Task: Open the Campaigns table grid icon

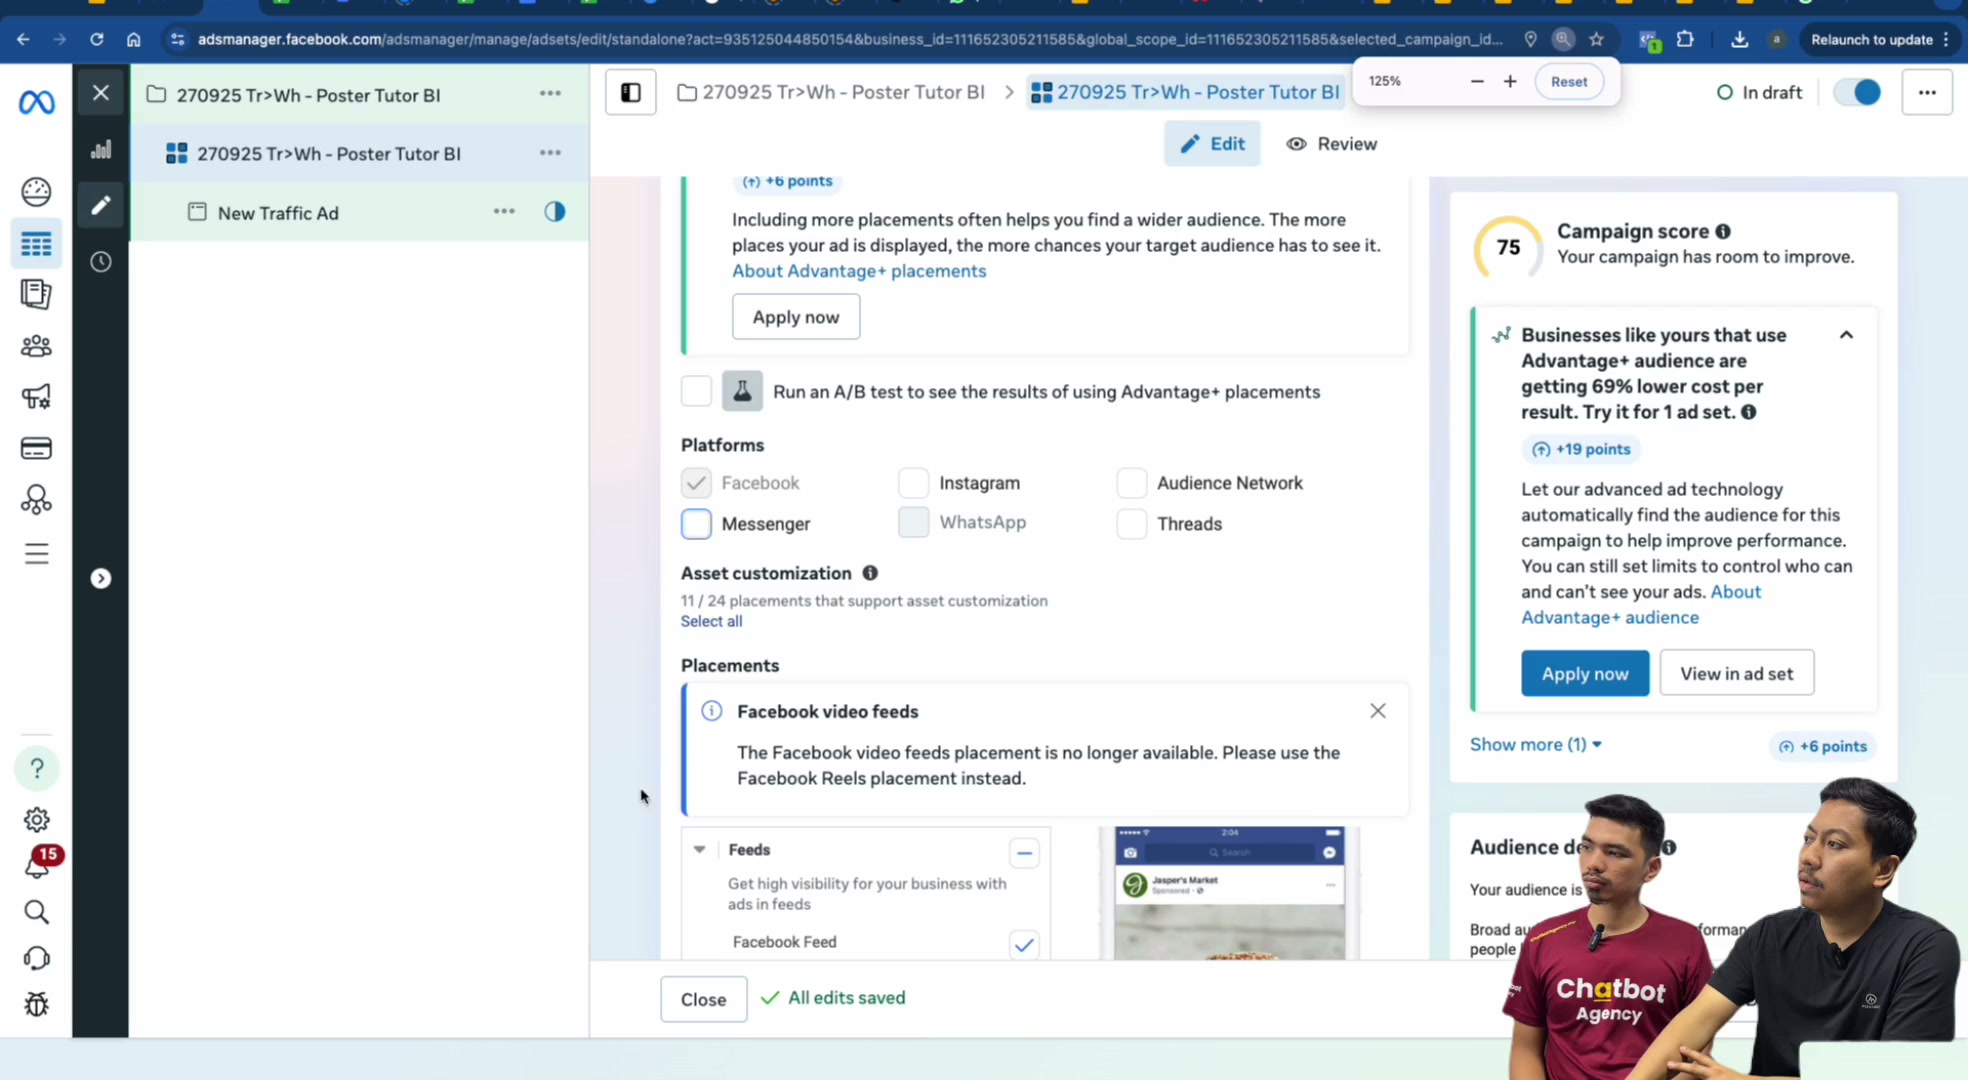Action: [36, 244]
